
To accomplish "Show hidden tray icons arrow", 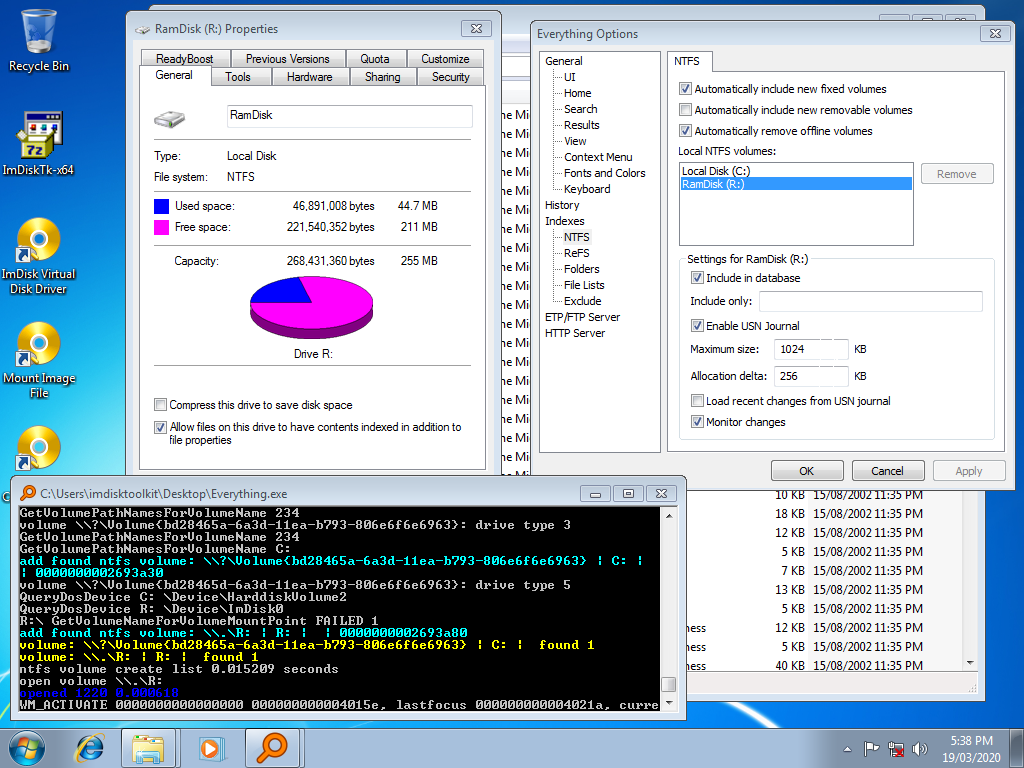I will coord(848,749).
